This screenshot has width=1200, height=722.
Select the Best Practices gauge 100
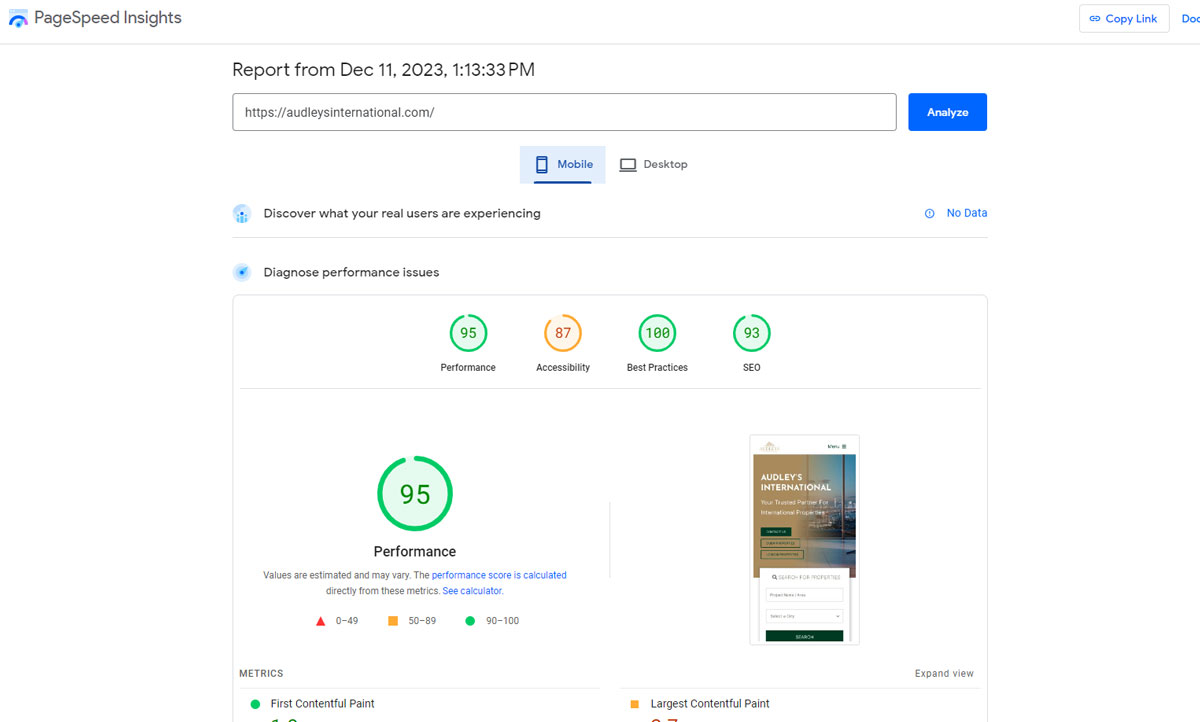[657, 333]
